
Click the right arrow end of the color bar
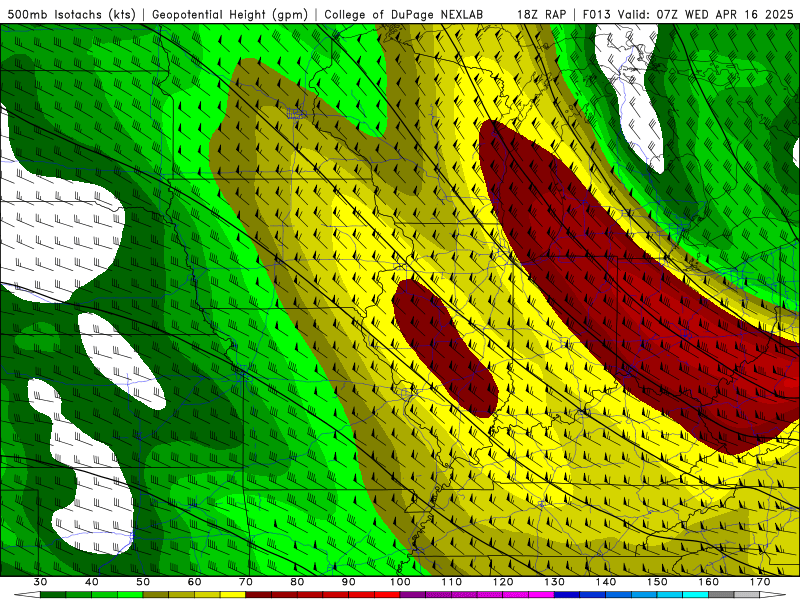(x=772, y=595)
